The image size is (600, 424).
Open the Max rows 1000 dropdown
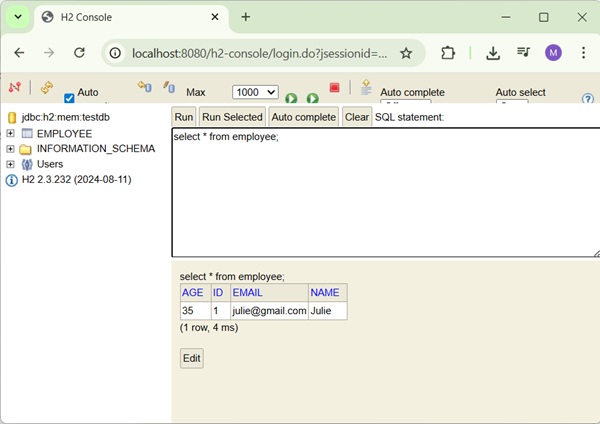click(254, 92)
